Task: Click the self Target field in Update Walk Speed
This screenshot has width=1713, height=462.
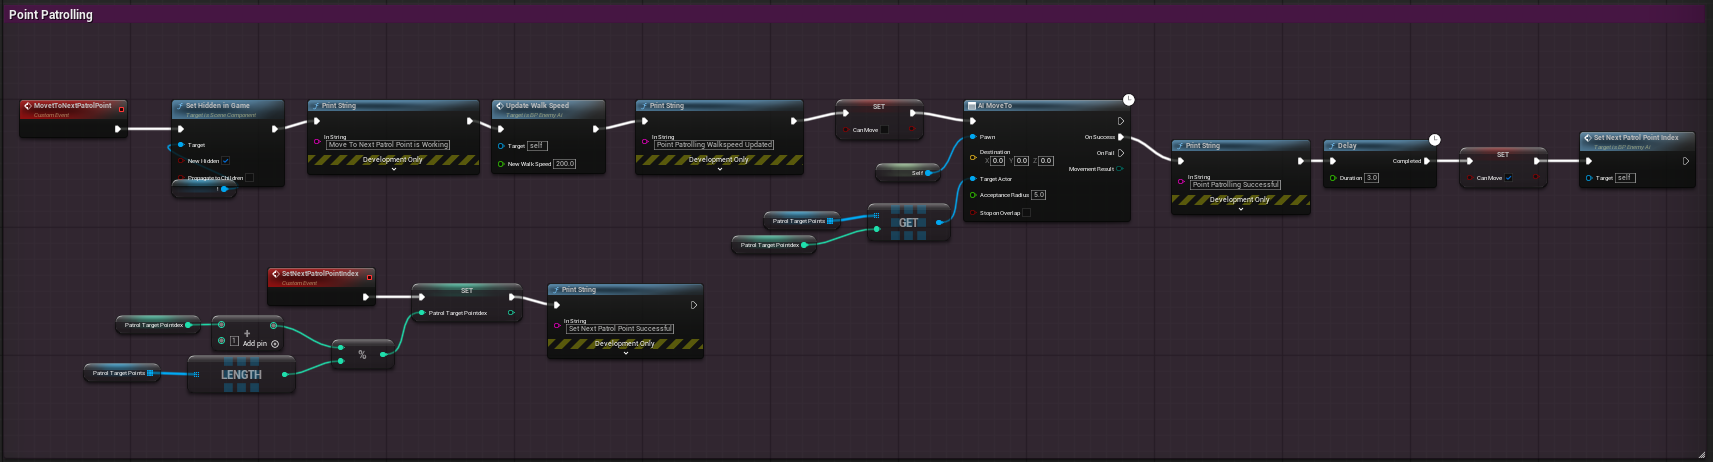Action: 537,145
